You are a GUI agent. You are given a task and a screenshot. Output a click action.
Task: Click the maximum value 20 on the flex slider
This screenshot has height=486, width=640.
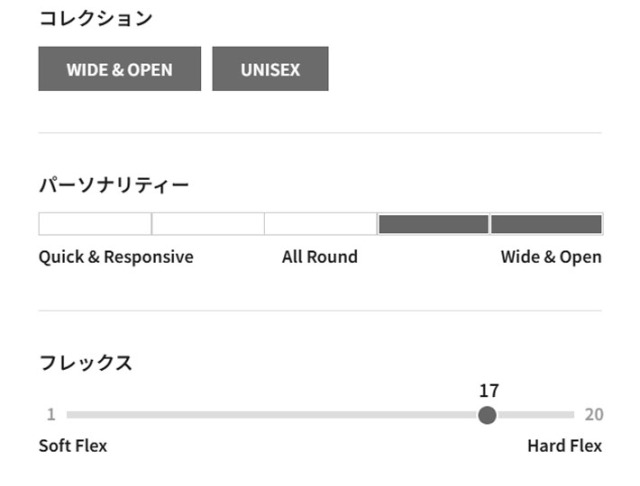(x=593, y=415)
